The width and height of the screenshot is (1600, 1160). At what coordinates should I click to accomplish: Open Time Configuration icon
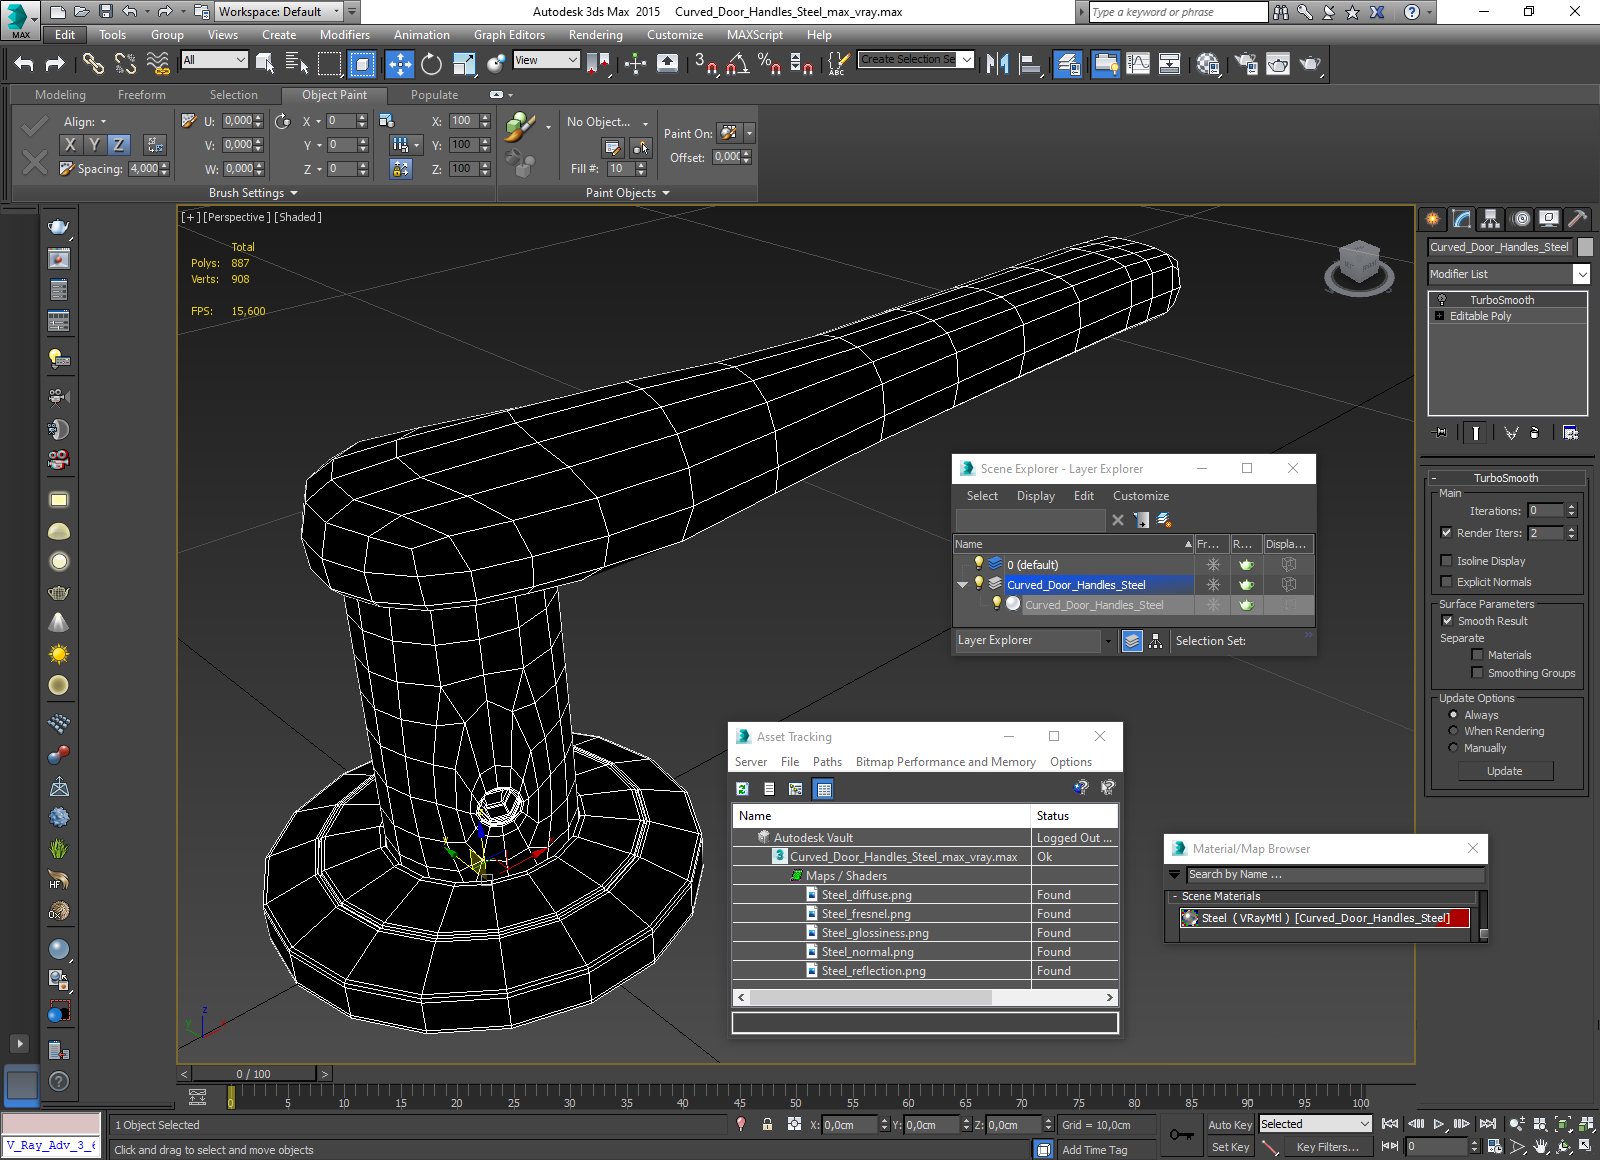click(x=1494, y=1147)
